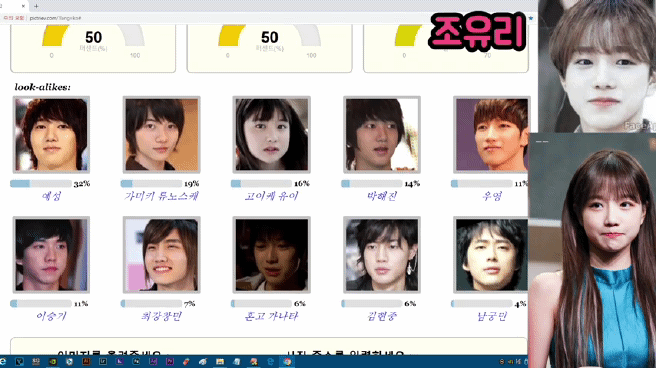Open Adobe Lightroom from the taskbar
Viewport: 656px width, 368px height.
tap(103, 362)
